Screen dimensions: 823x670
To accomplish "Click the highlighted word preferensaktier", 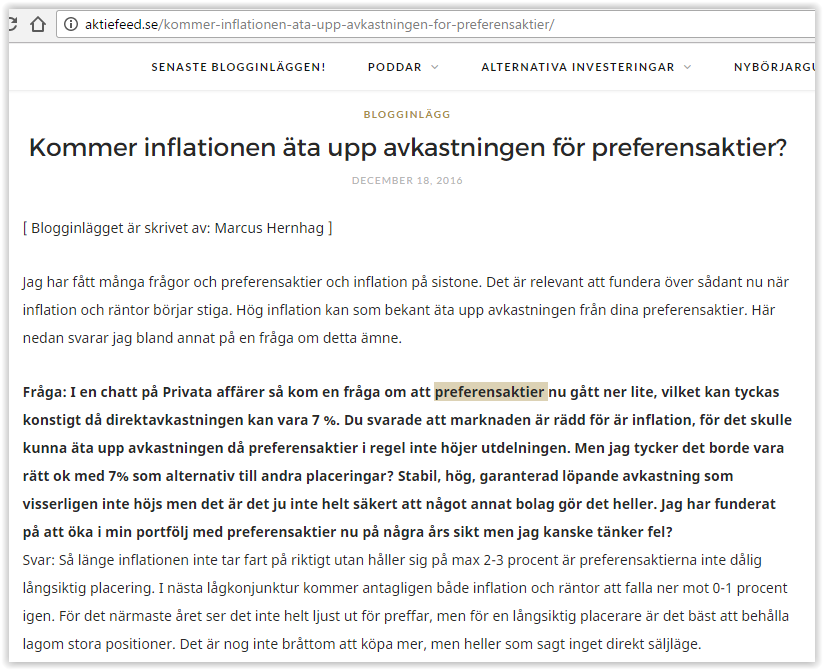I will (490, 391).
